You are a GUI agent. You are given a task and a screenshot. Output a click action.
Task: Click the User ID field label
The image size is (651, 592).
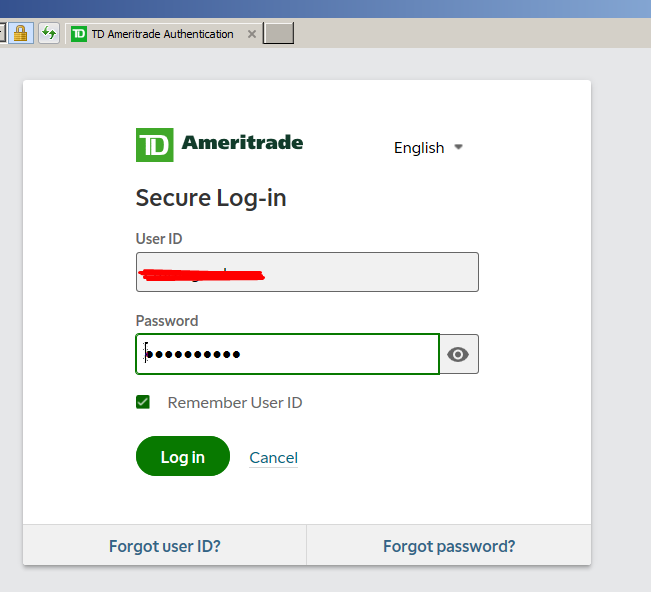(159, 239)
